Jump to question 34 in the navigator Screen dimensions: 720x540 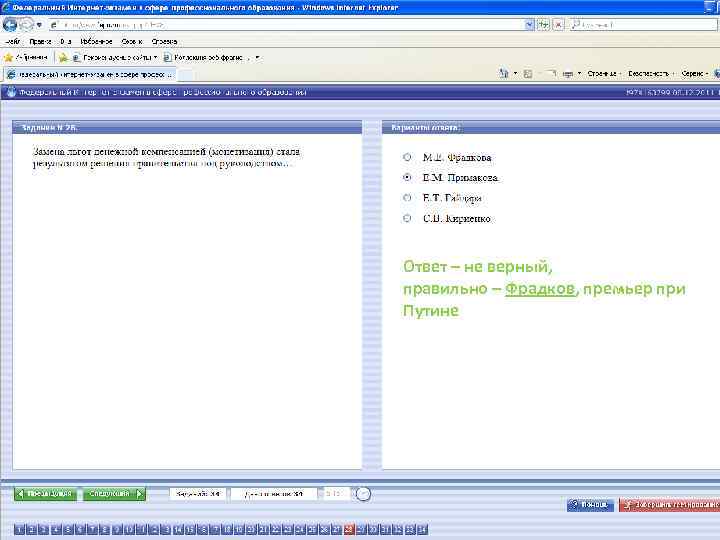tap(422, 529)
